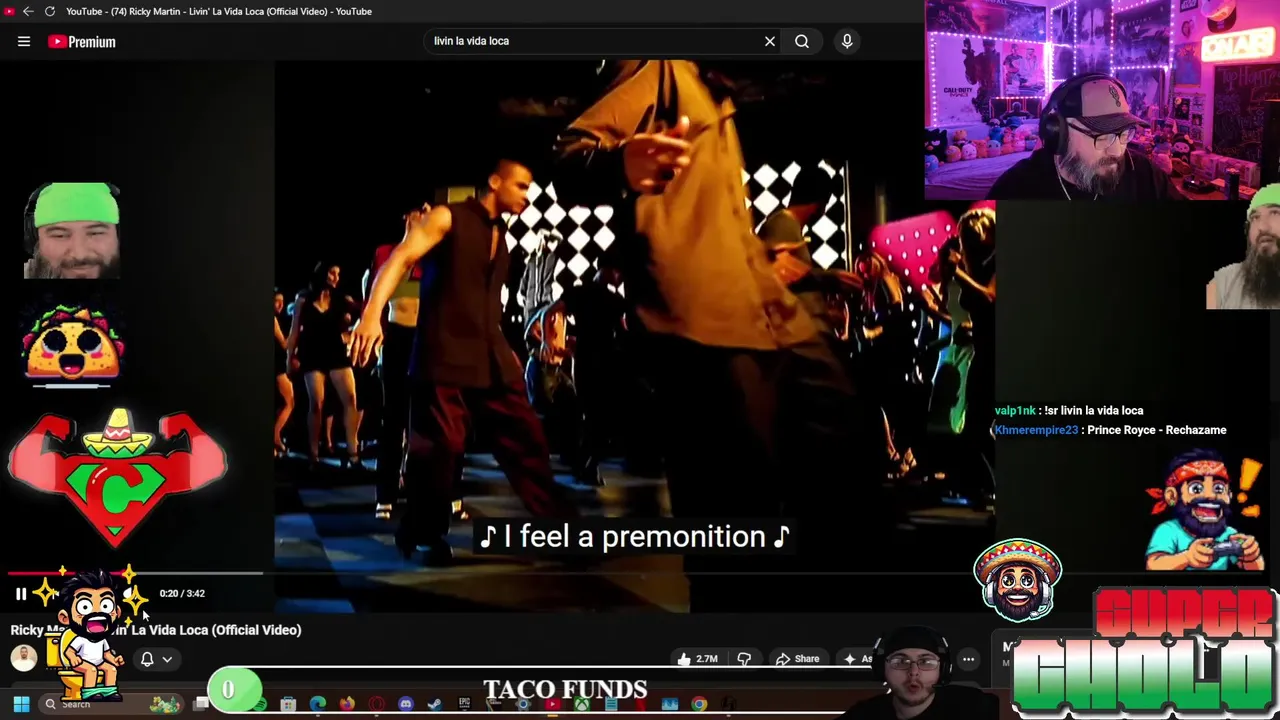Toggle the notification bell for the channel

click(147, 659)
